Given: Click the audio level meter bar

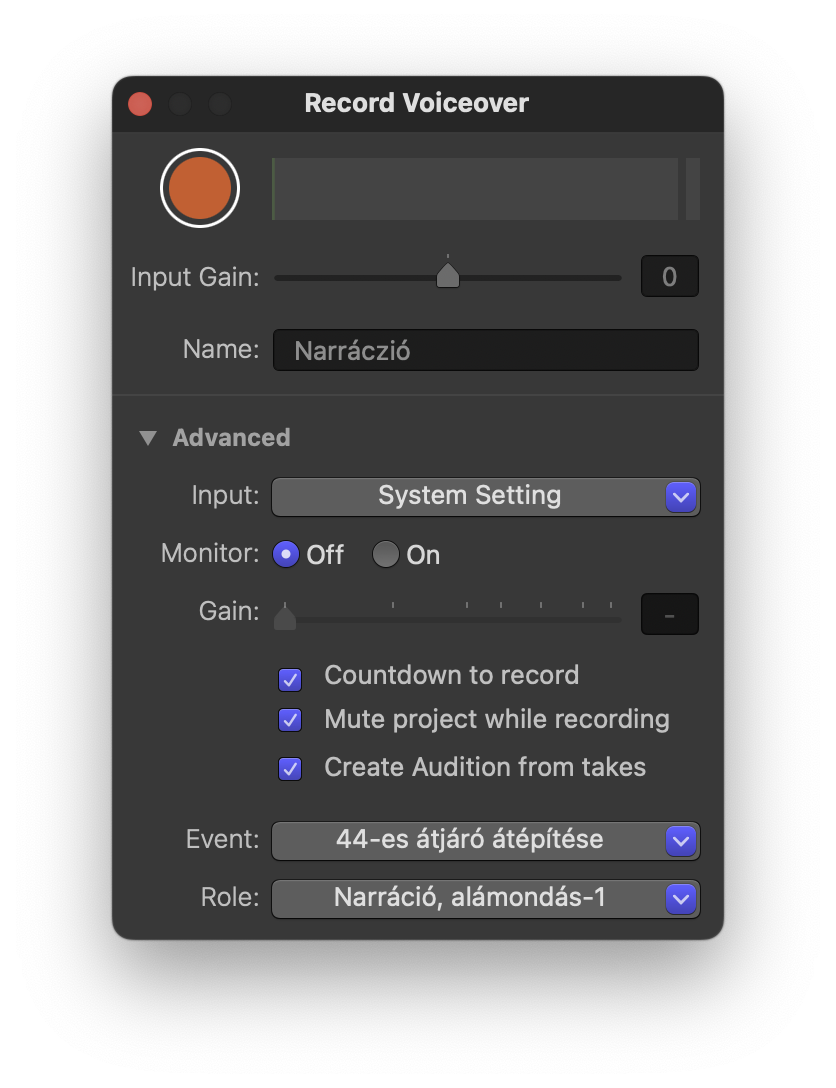Looking at the screenshot, I should click(475, 189).
